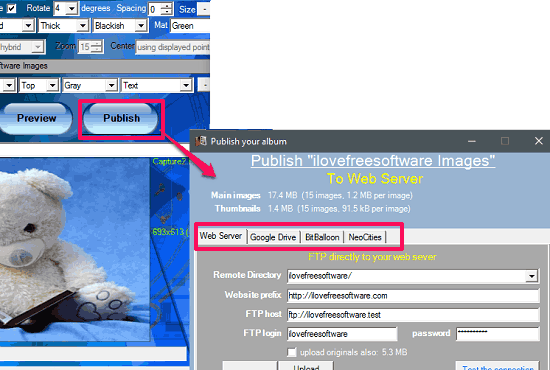
Task: Click the Remote Directory field
Action: 413,276
